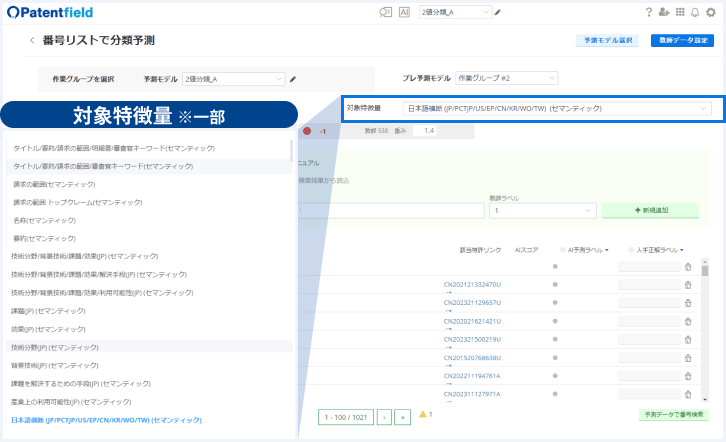Image resolution: width=726 pixels, height=442 pixels.
Task: Select 技術分野(JP) (セマンティック) option
Action: click(x=55, y=347)
